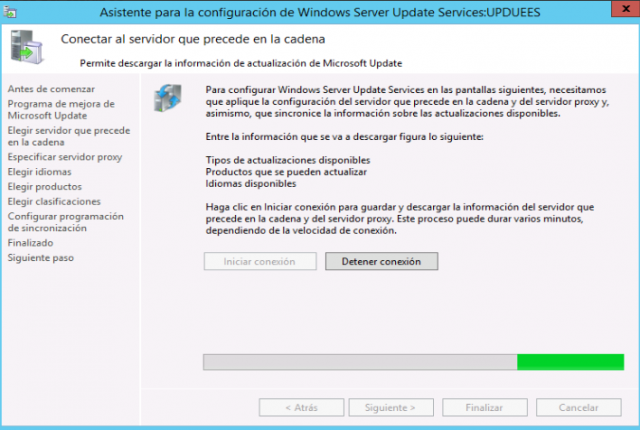Click the Finalizar button

point(485,407)
